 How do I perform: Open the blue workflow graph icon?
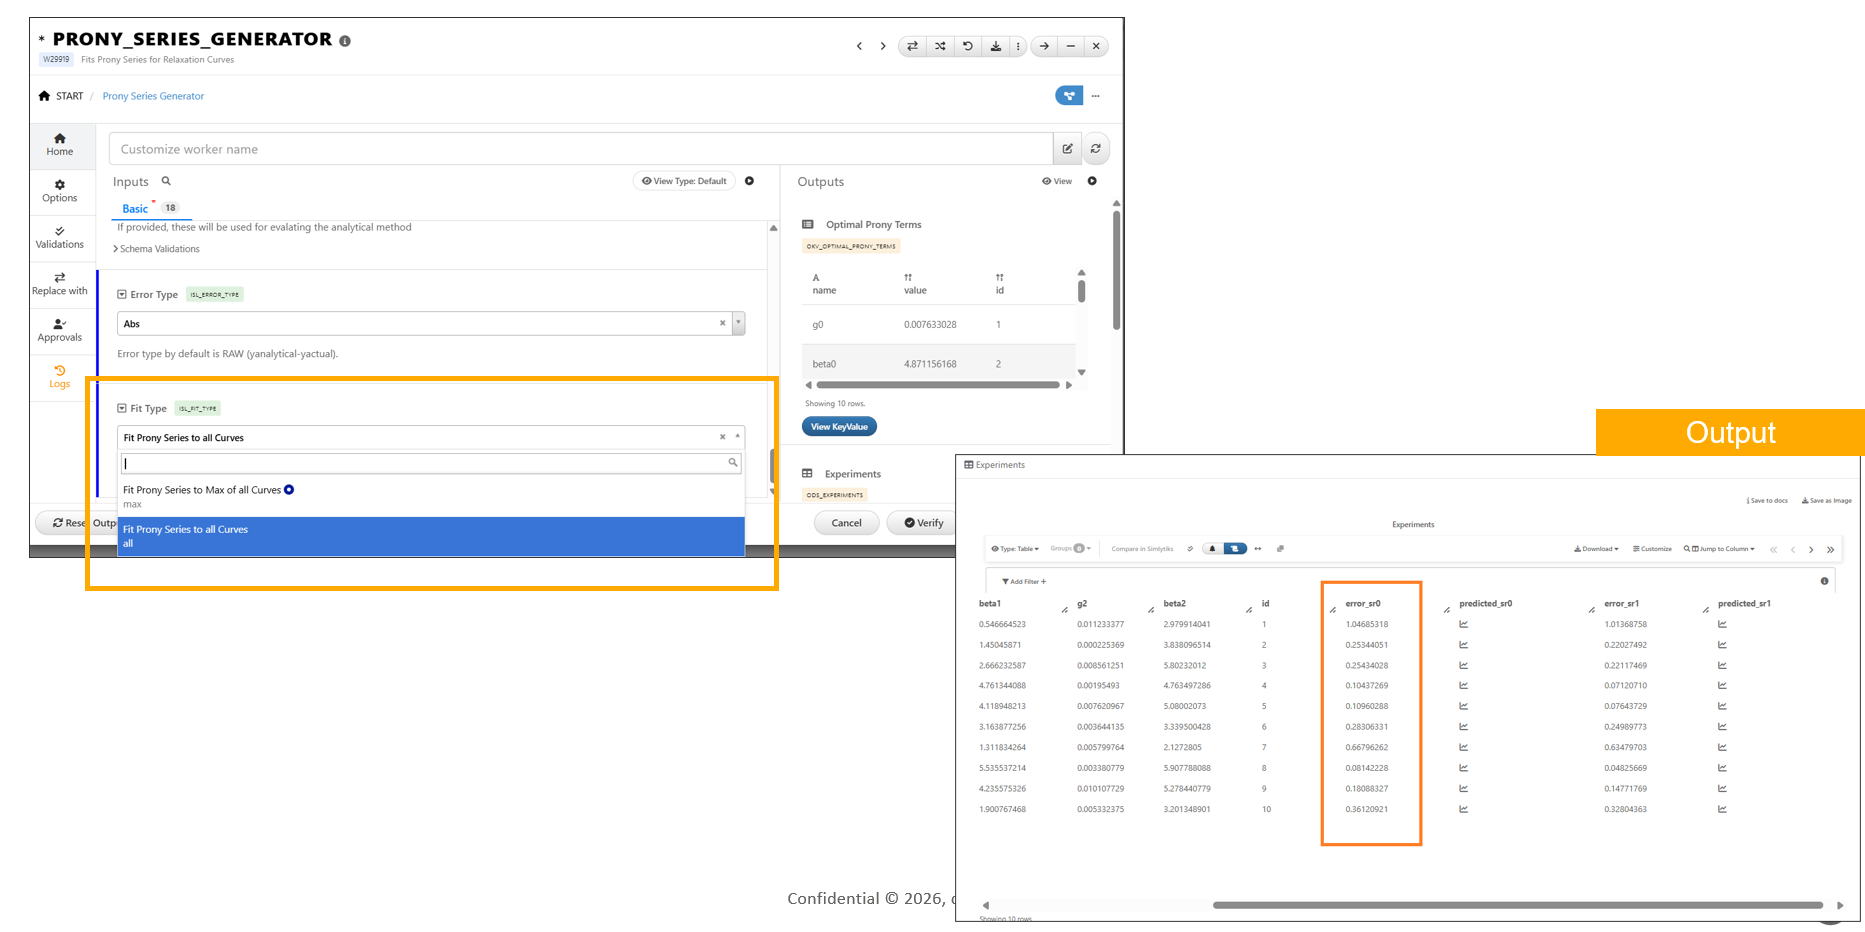pos(1068,96)
